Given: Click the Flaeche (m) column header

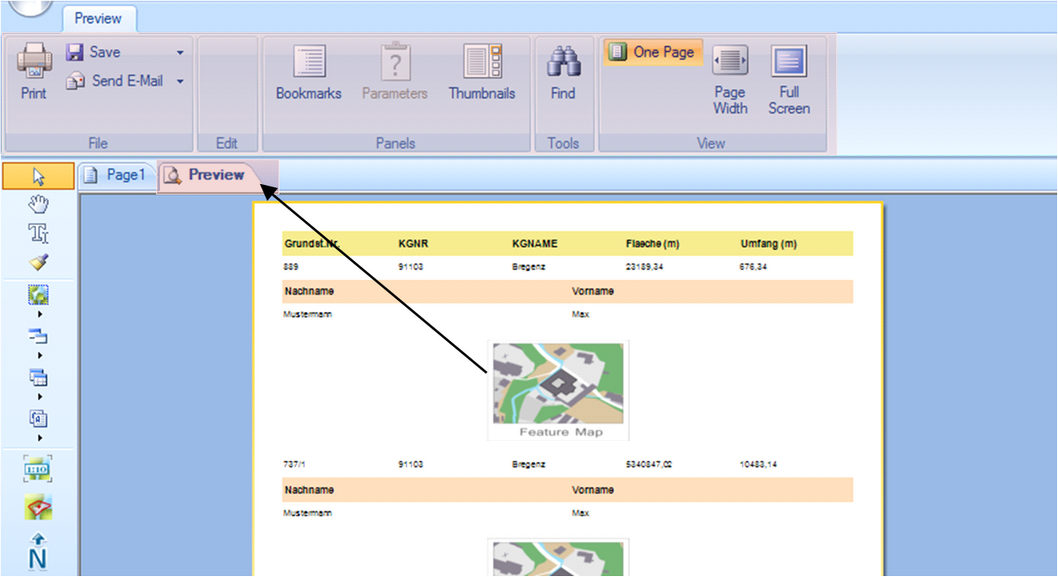Looking at the screenshot, I should [x=652, y=244].
